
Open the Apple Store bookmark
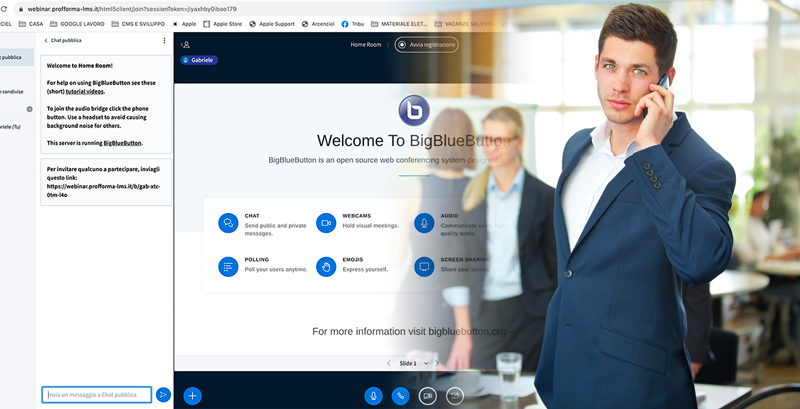[222, 24]
